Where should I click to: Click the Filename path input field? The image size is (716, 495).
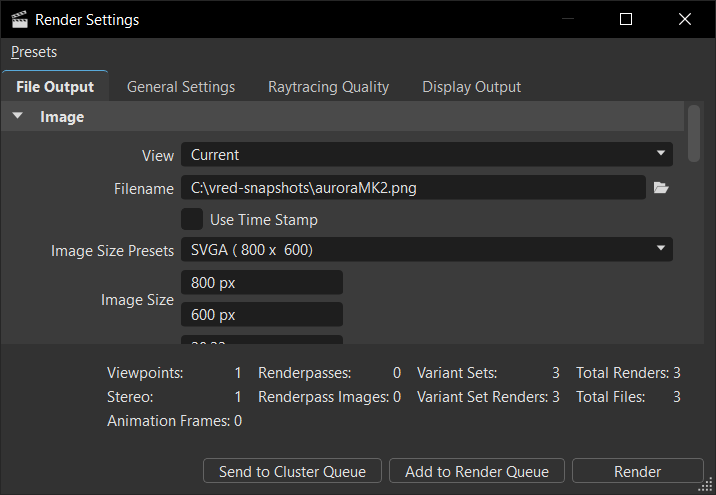click(412, 187)
